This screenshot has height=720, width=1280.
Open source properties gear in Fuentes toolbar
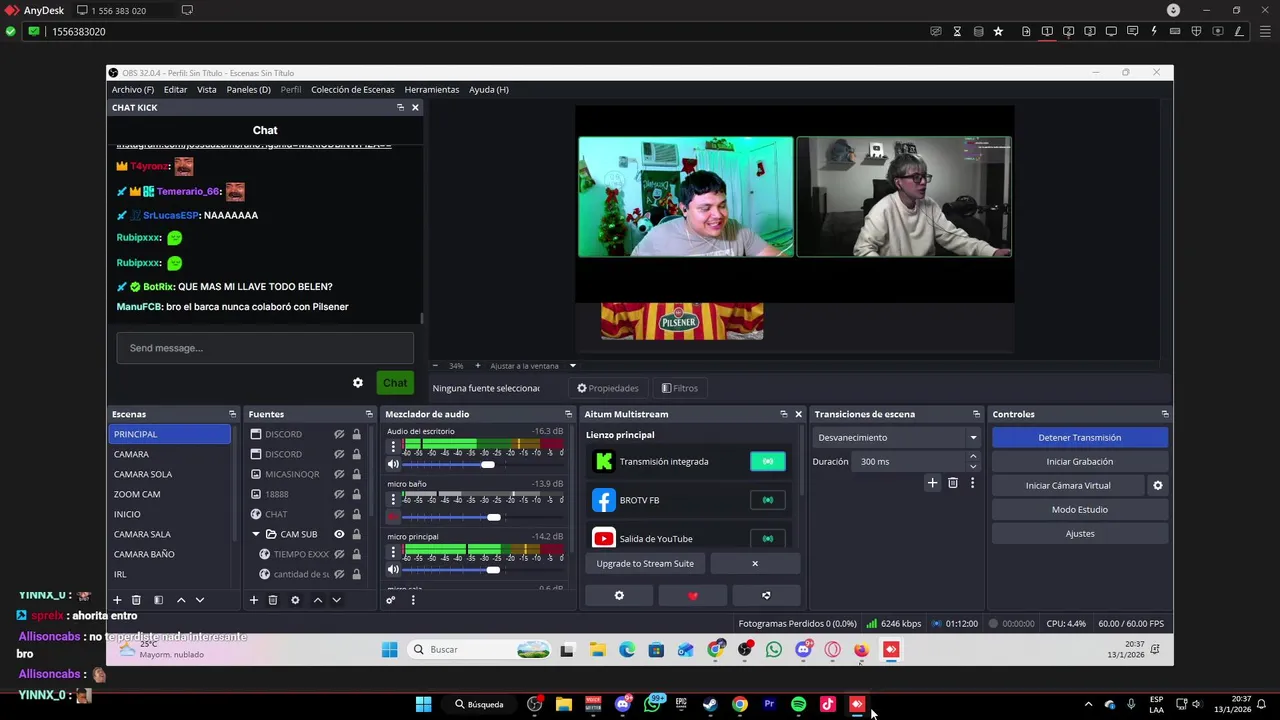coord(295,600)
